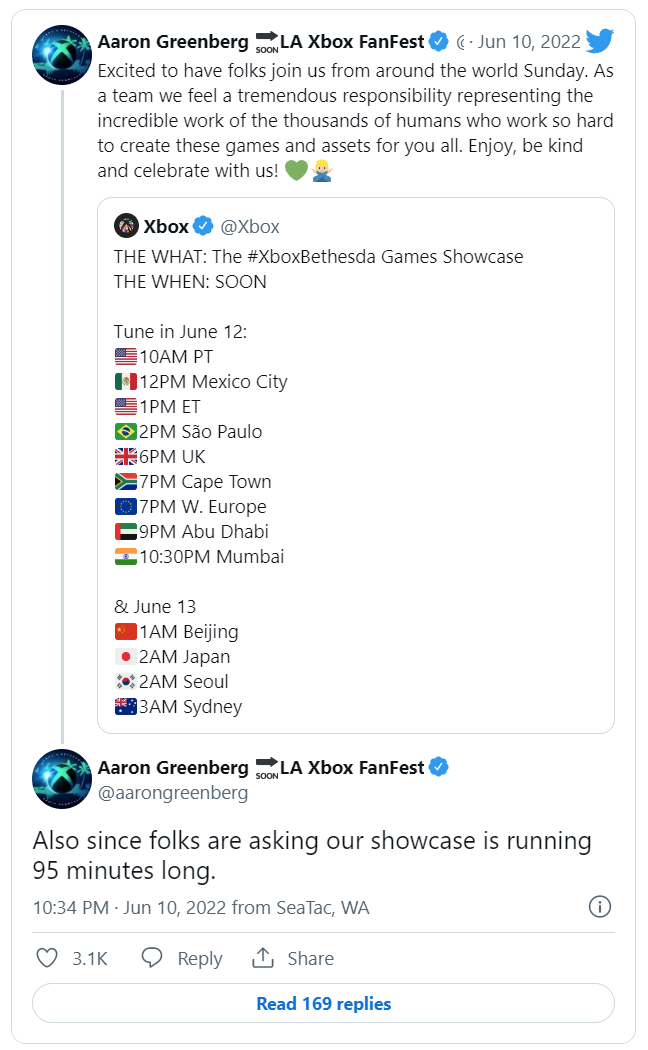The width and height of the screenshot is (648, 1050).
Task: Open tweet info circle icon
Action: [x=599, y=907]
